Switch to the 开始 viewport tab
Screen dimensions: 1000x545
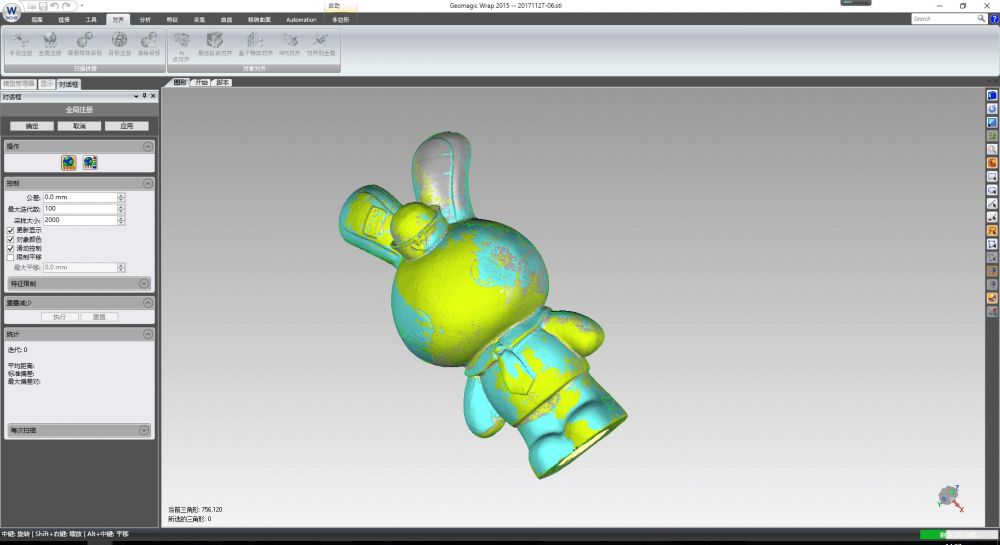point(202,83)
